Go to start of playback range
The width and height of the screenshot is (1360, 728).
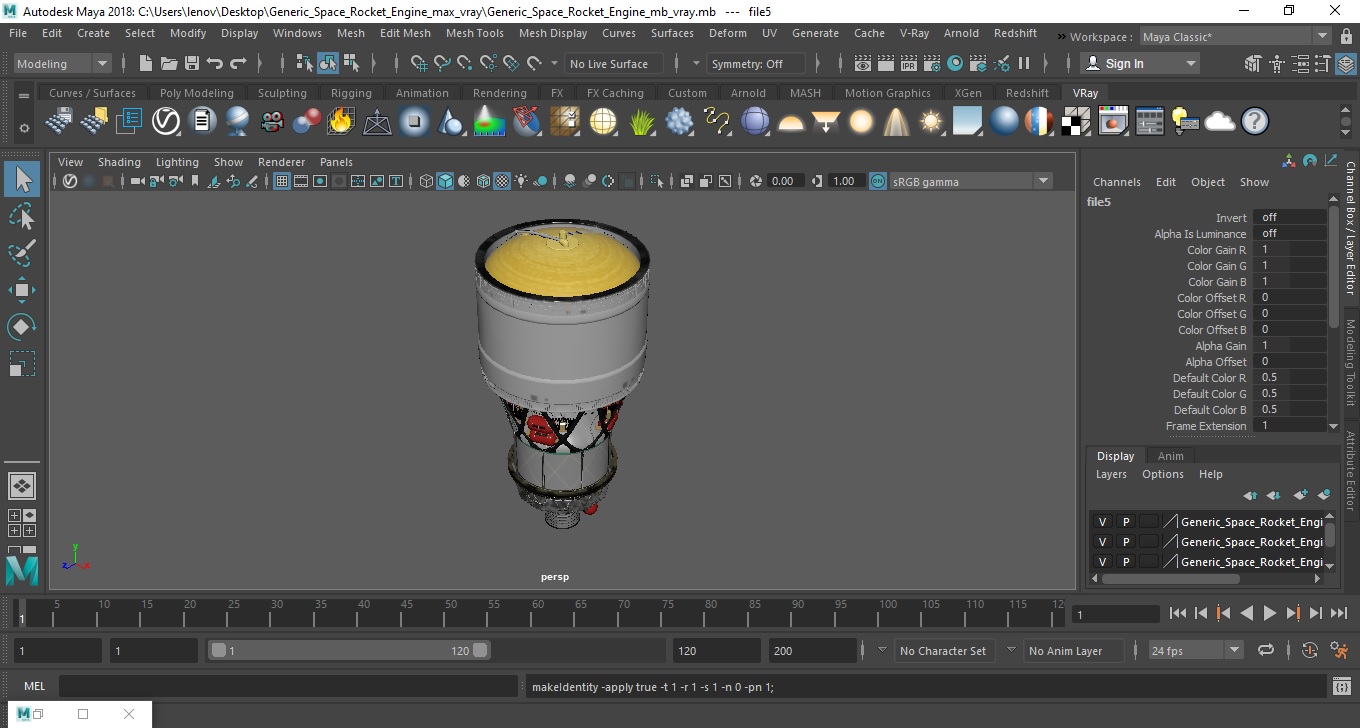(x=1177, y=613)
